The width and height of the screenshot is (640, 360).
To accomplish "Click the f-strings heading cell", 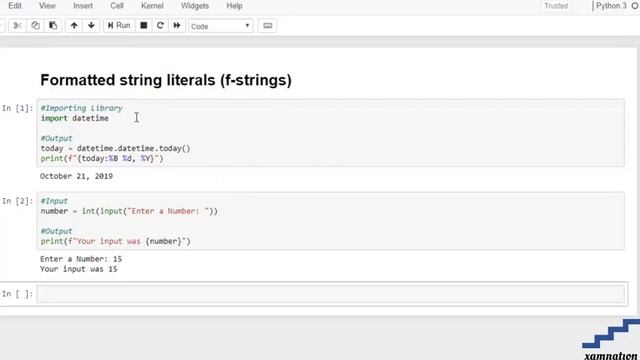I will 166,80.
